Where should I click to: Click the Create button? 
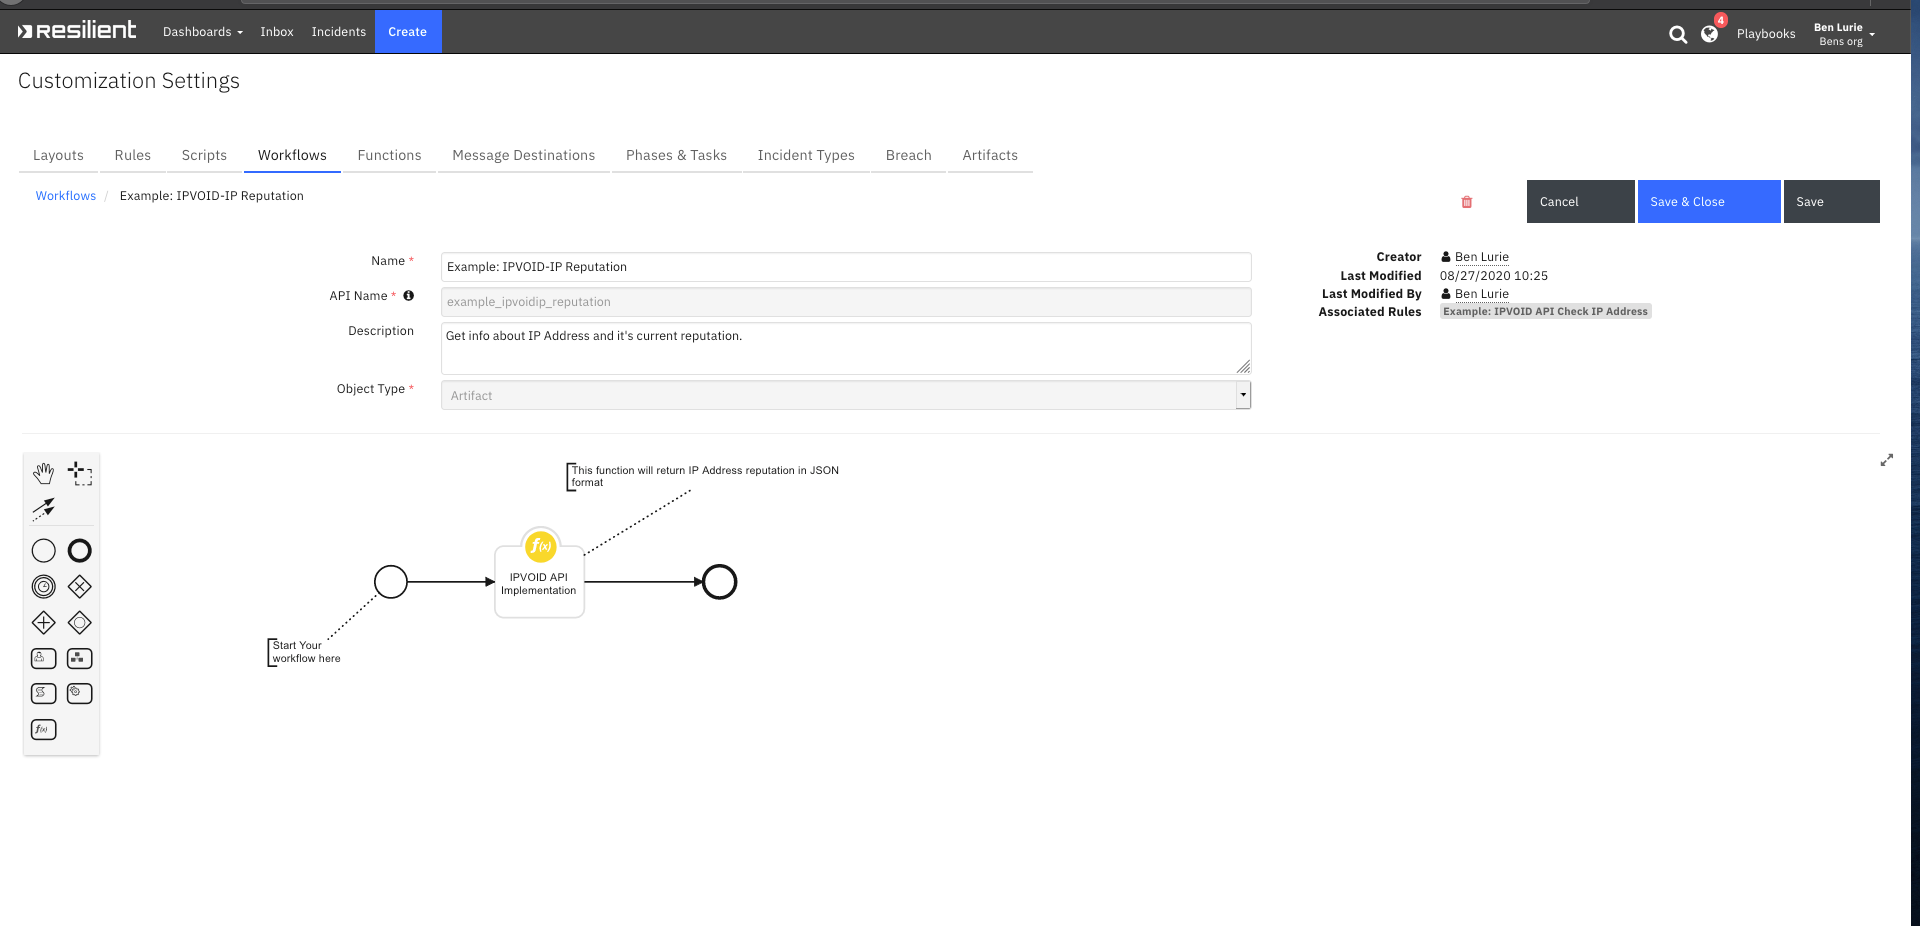point(408,32)
